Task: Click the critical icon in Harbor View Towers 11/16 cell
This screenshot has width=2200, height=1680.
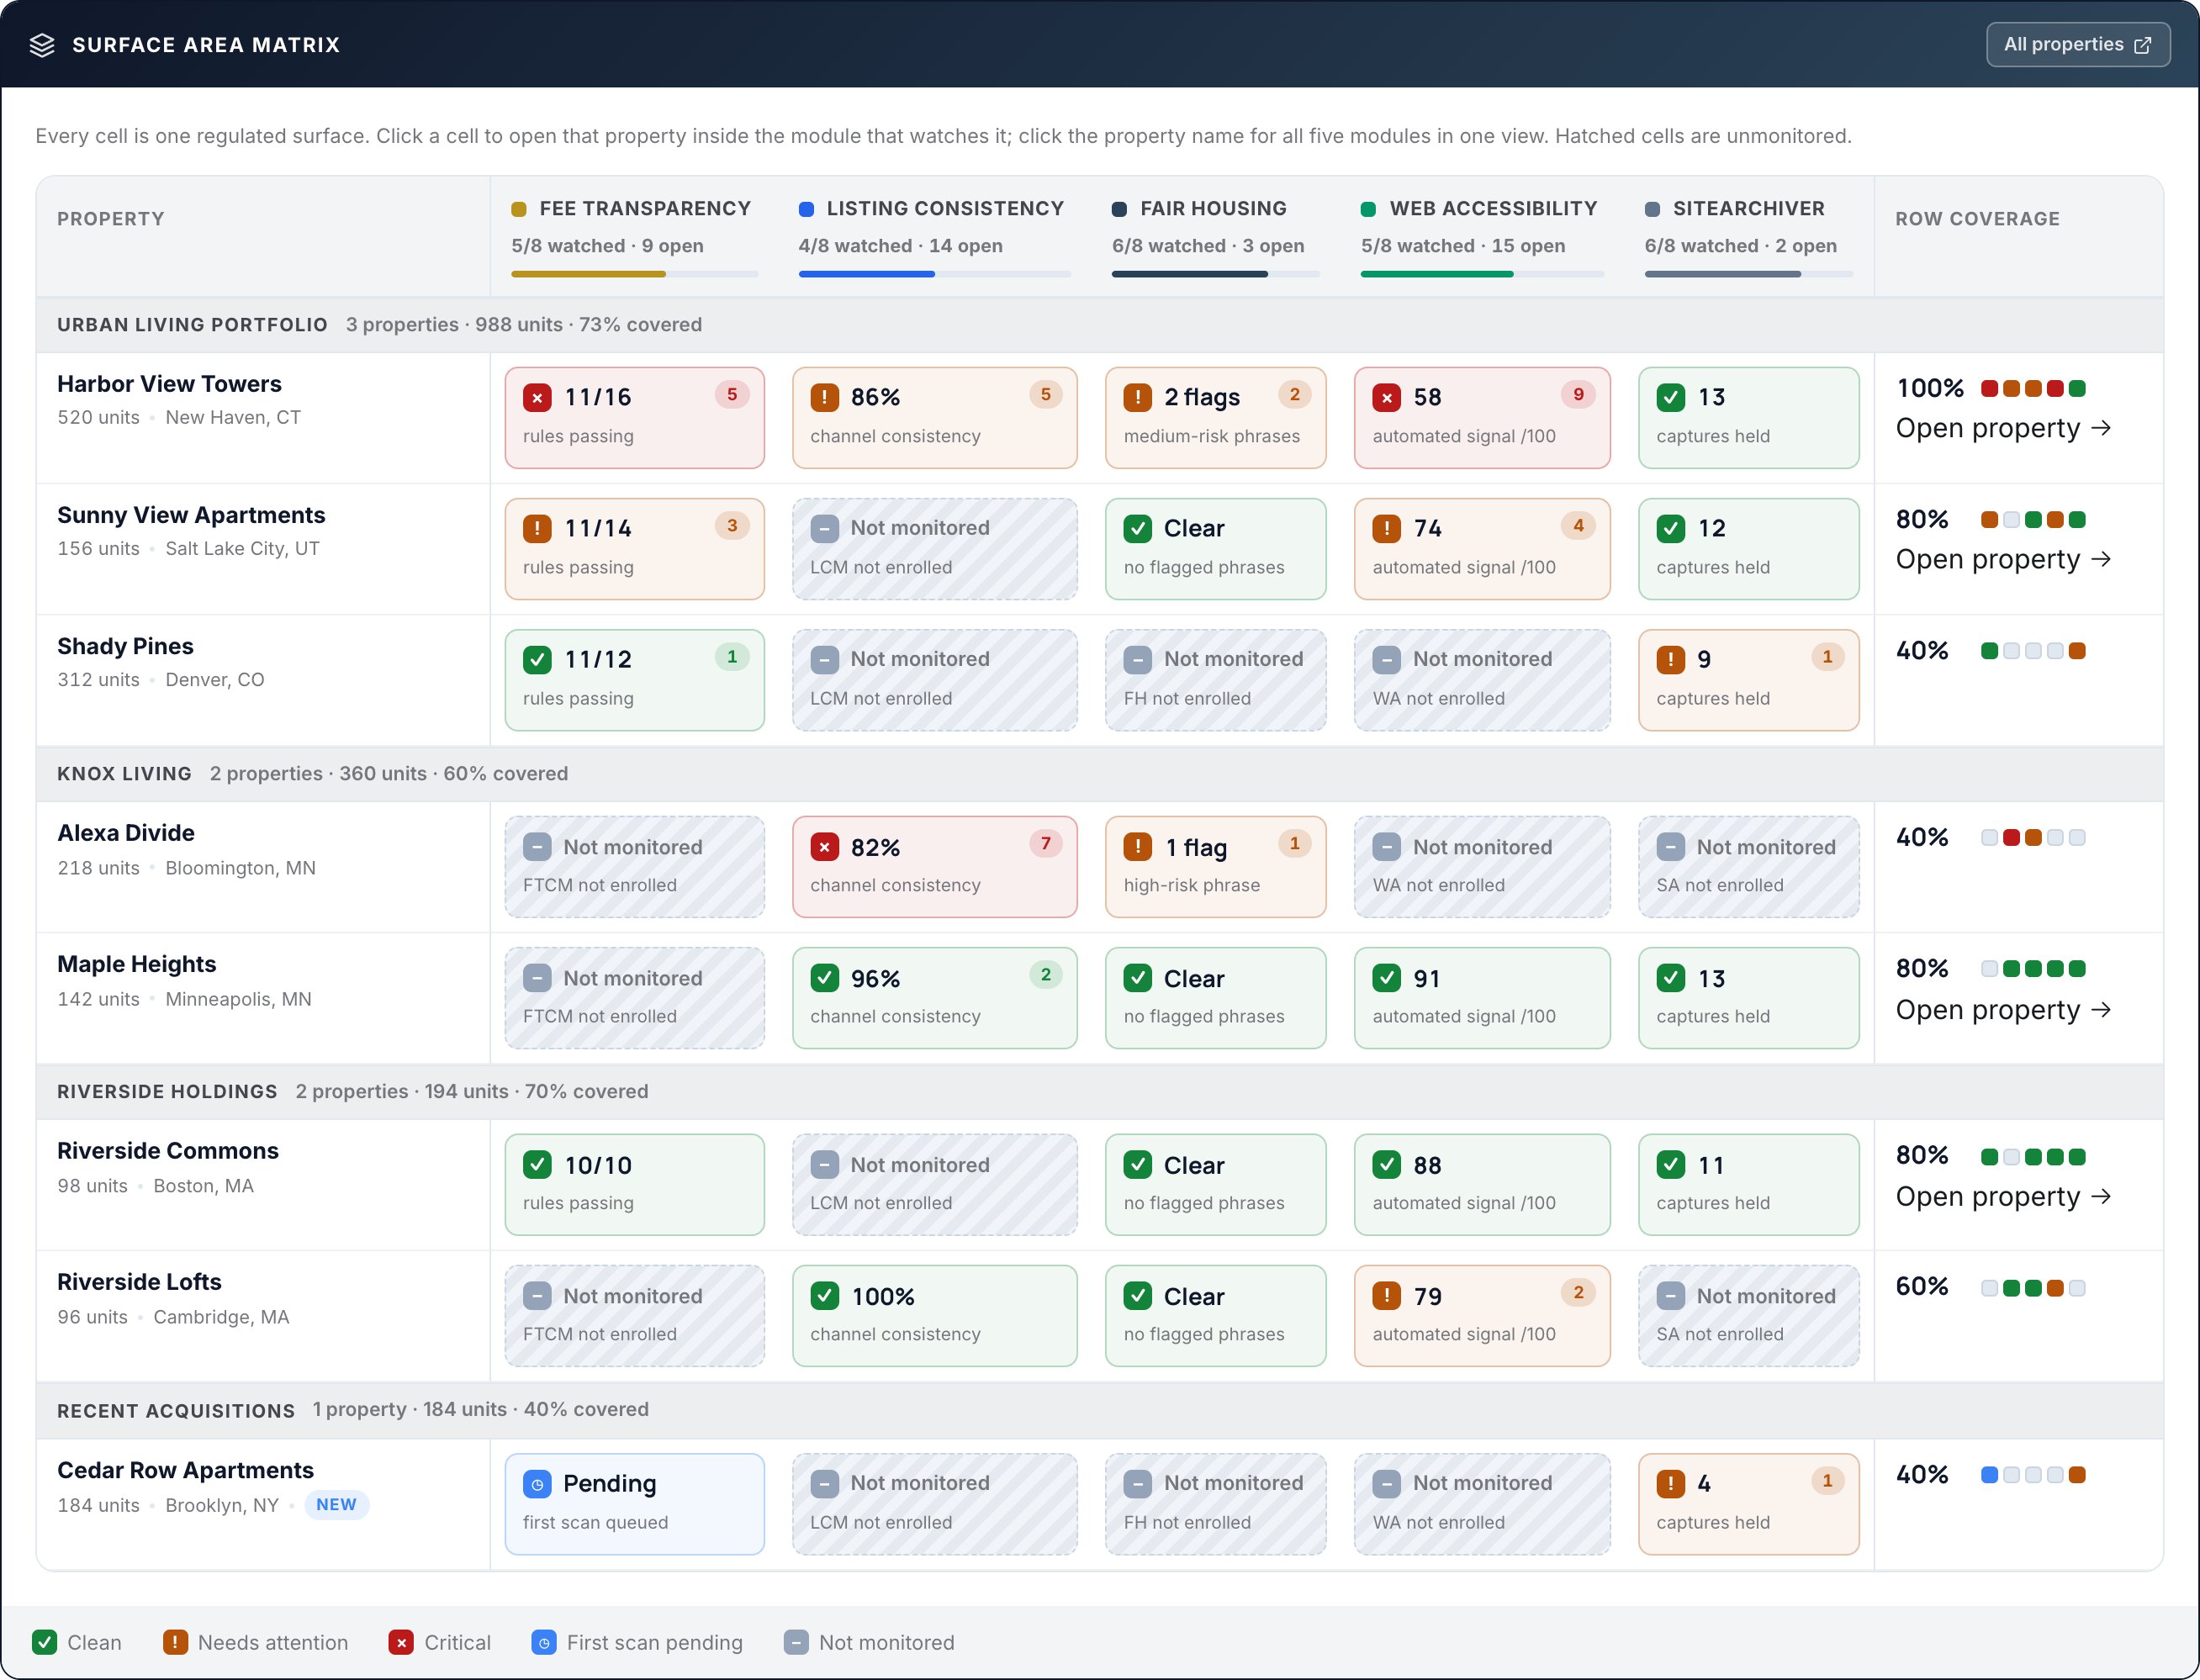Action: tap(537, 398)
